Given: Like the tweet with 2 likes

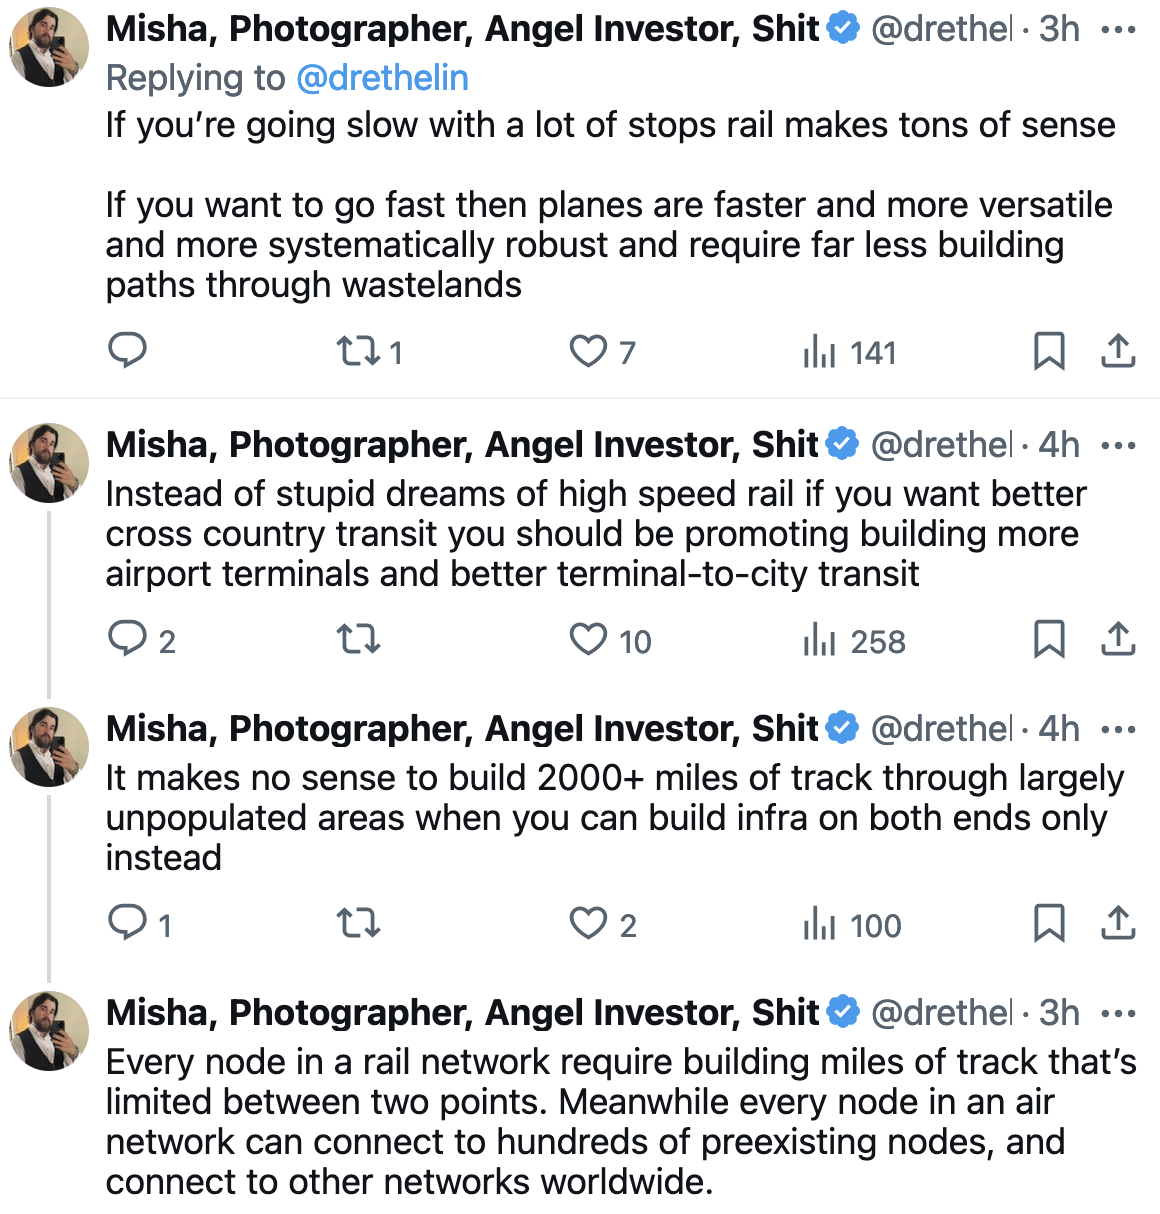Looking at the screenshot, I should click(588, 923).
